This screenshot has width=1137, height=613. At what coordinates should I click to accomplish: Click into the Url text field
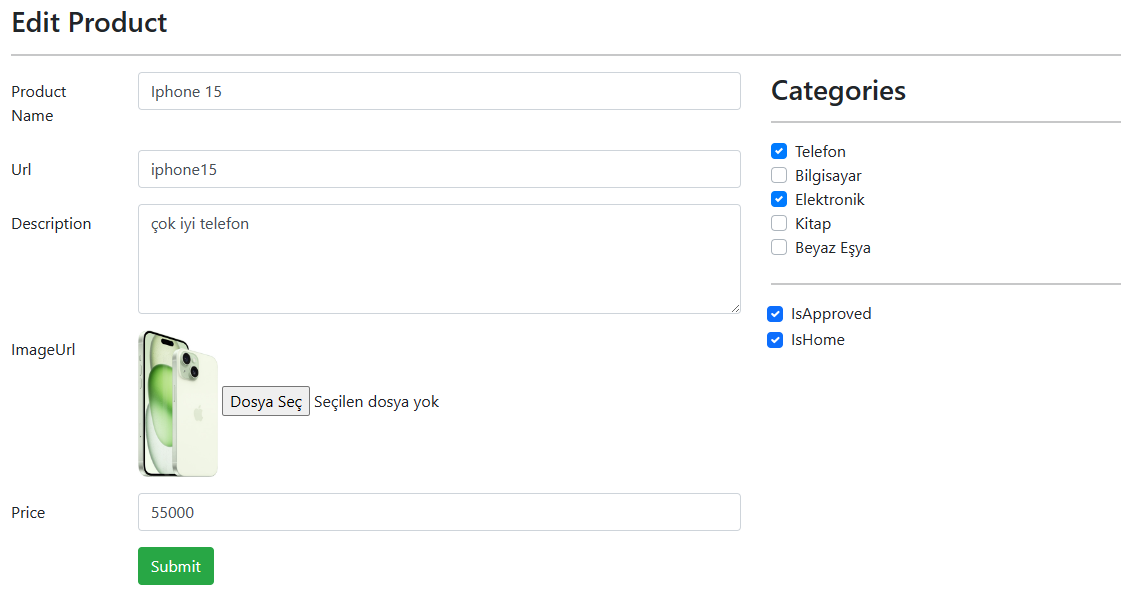point(439,169)
